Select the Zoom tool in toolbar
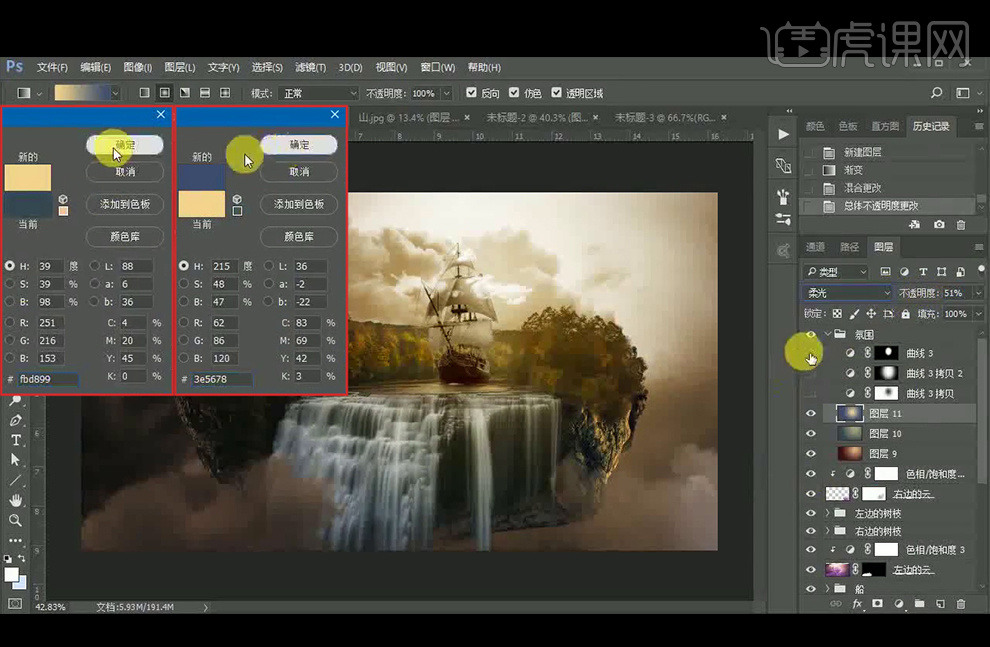This screenshot has height=647, width=990. coord(15,520)
